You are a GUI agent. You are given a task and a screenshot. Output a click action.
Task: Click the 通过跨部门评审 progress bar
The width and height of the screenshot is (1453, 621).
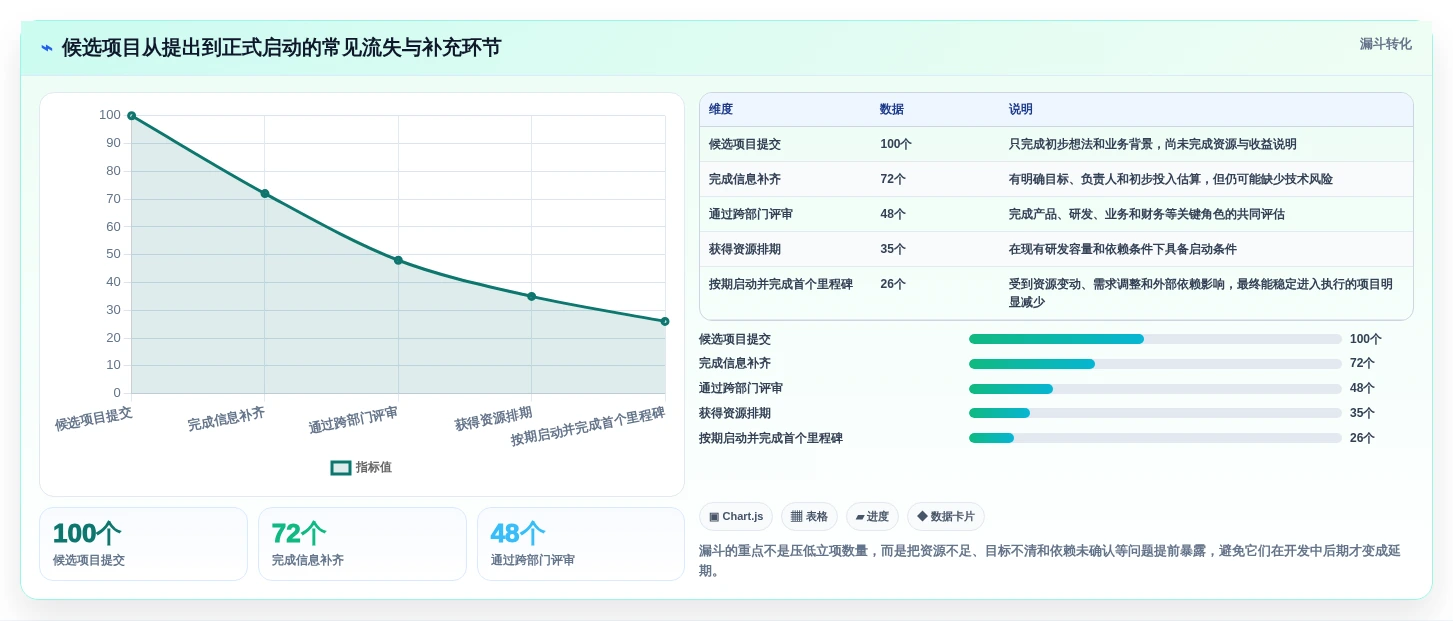click(1155, 389)
